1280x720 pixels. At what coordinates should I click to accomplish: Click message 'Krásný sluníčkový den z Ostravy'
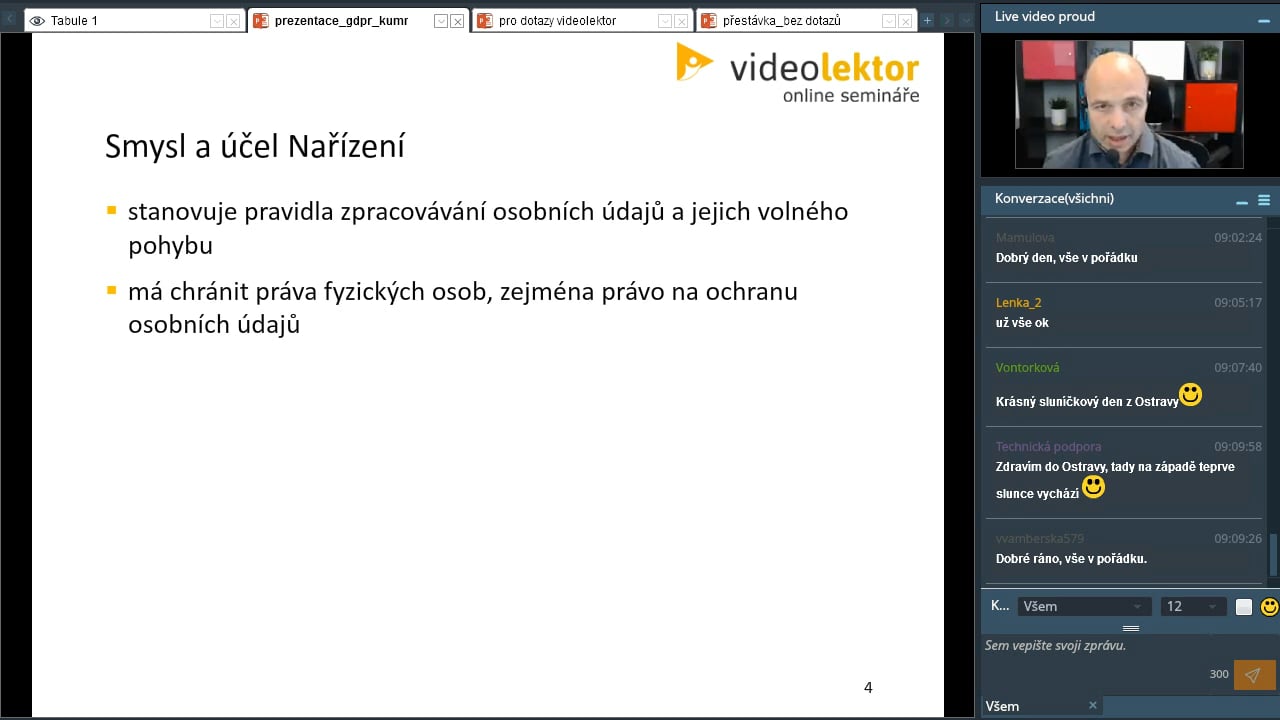coord(1087,402)
